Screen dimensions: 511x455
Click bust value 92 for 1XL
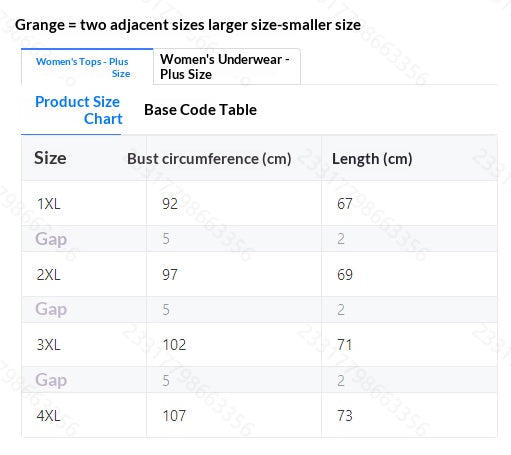pyautogui.click(x=170, y=204)
